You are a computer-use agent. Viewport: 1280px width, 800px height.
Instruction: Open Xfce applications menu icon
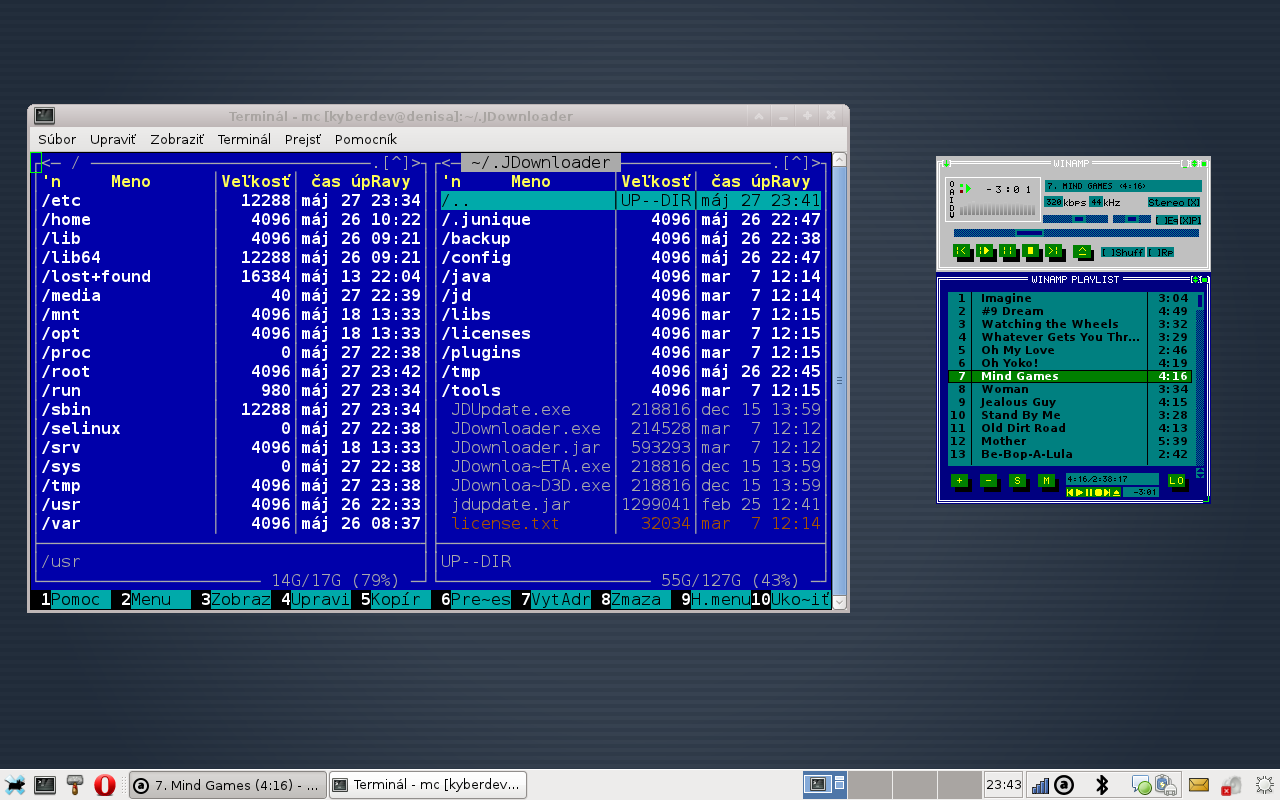pos(15,785)
